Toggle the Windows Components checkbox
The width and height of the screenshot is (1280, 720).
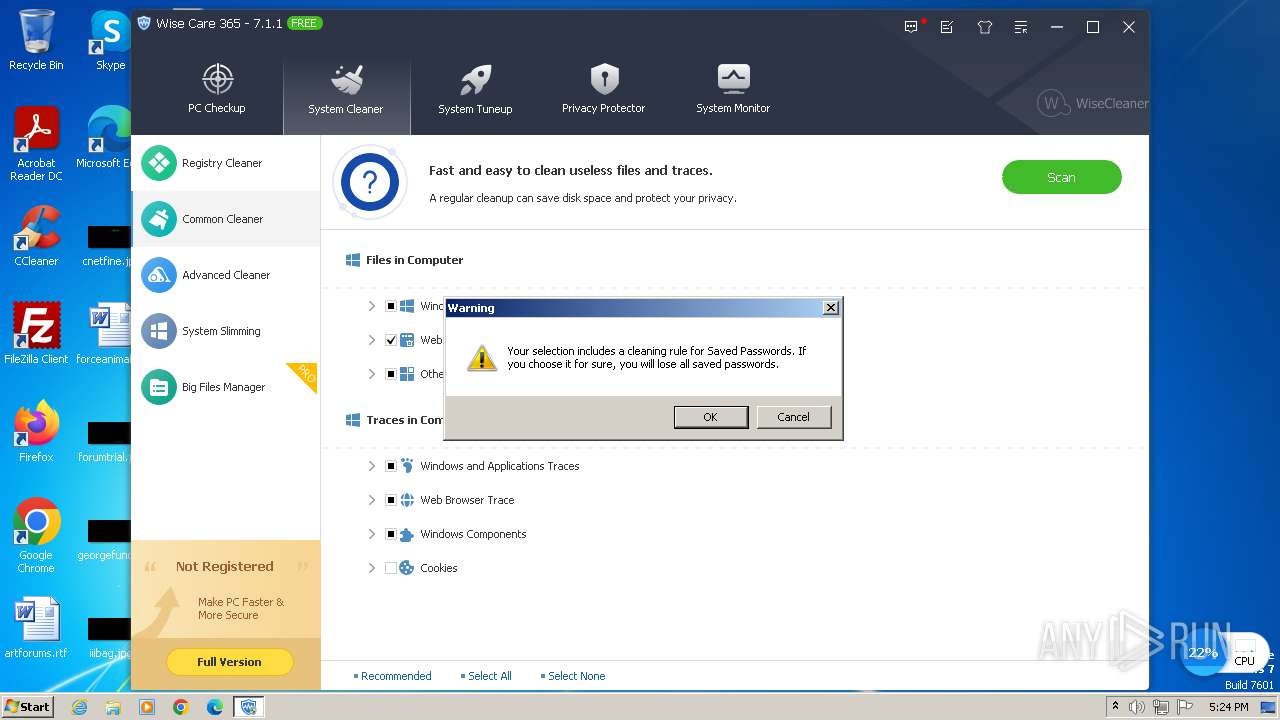(x=391, y=534)
